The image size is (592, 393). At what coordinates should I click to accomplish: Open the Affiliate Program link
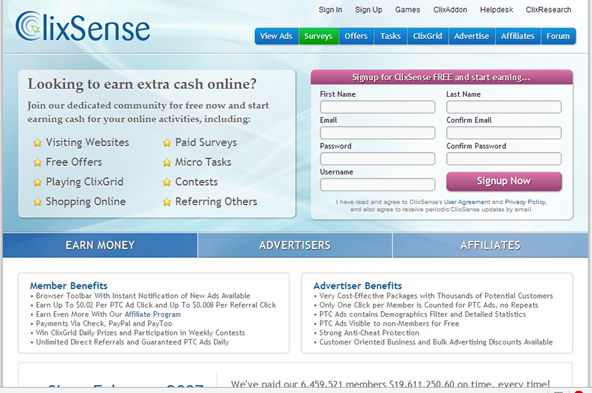[x=153, y=314]
